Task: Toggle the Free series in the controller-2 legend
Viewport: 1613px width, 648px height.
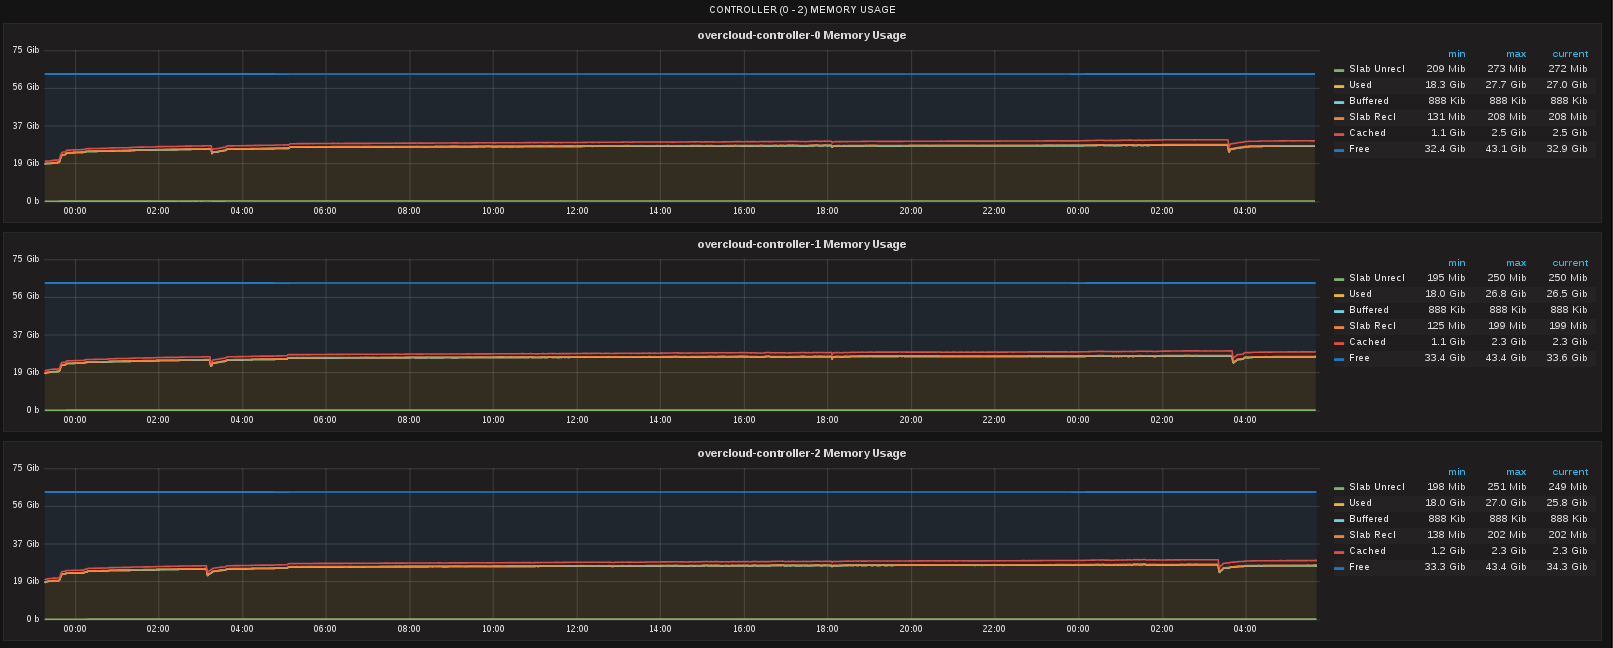Action: click(x=1359, y=567)
